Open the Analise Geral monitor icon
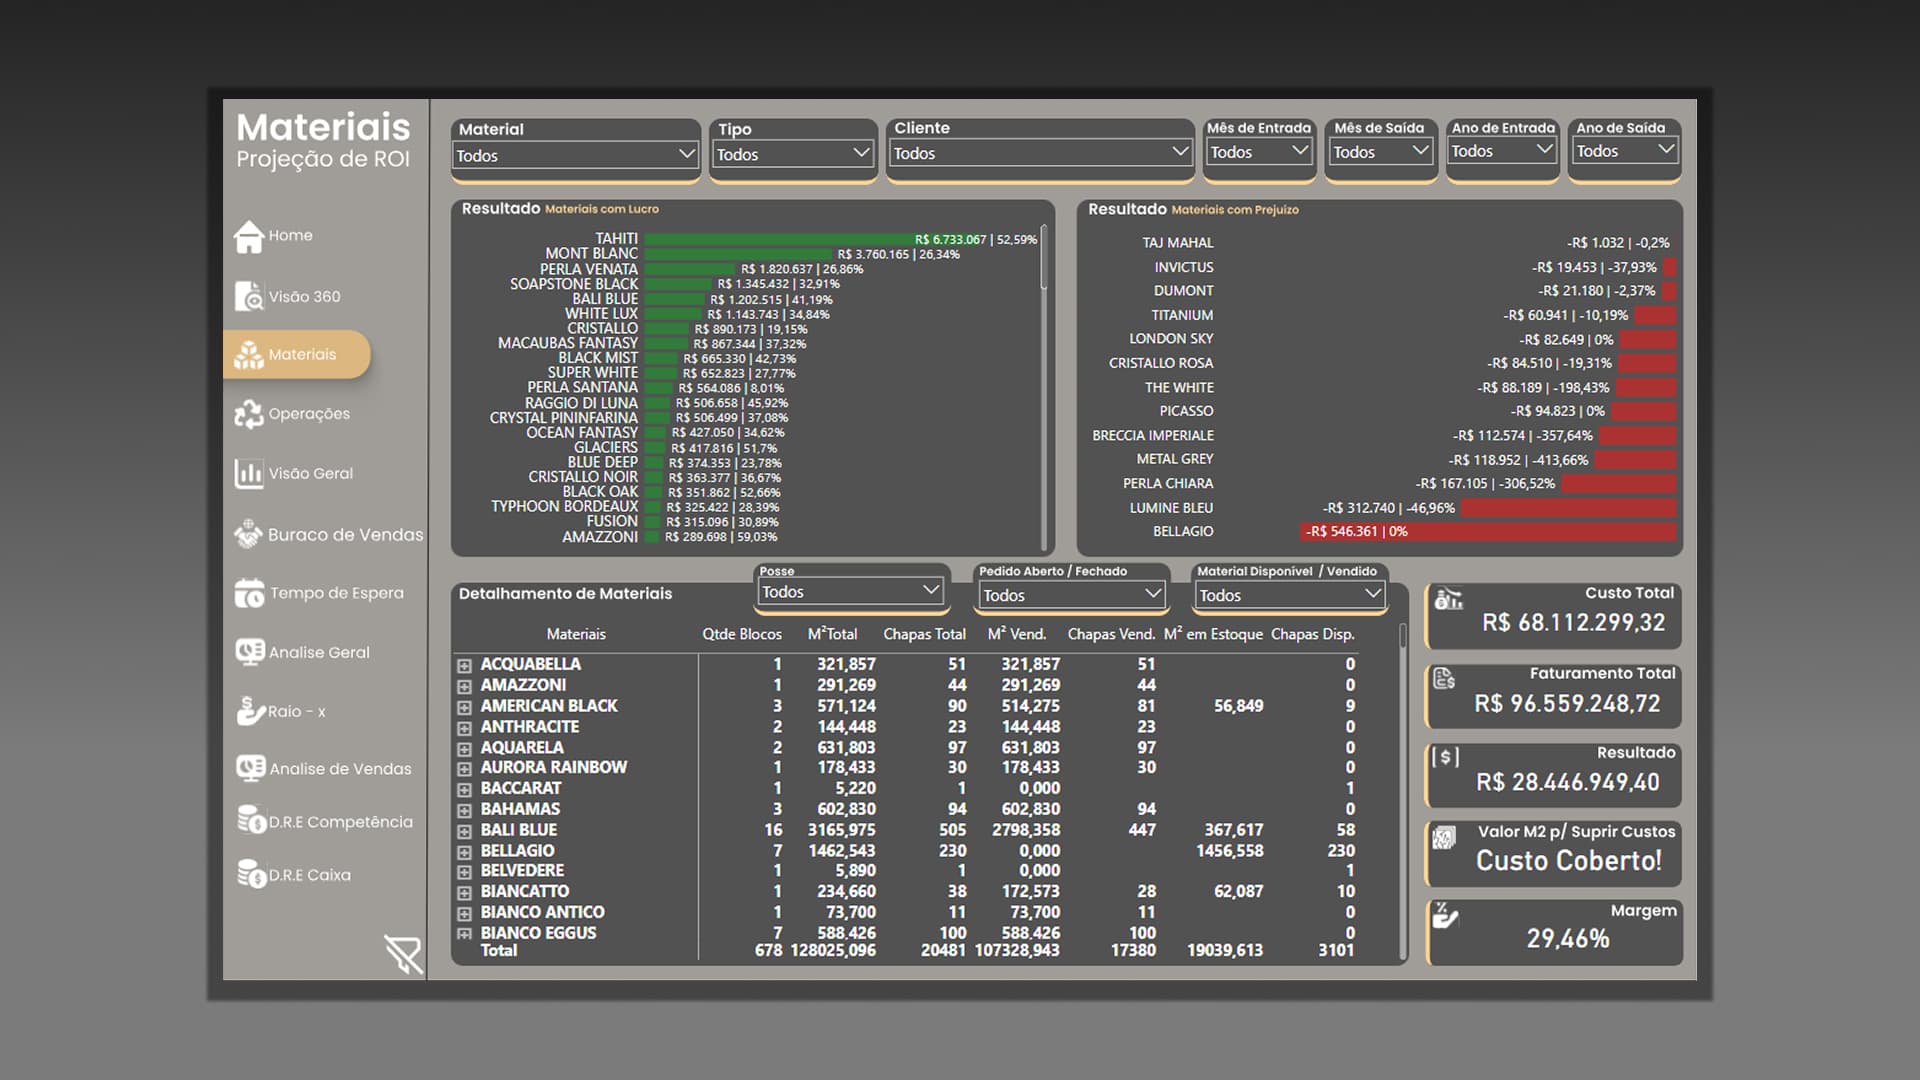Image resolution: width=1920 pixels, height=1080 pixels. pyautogui.click(x=249, y=652)
